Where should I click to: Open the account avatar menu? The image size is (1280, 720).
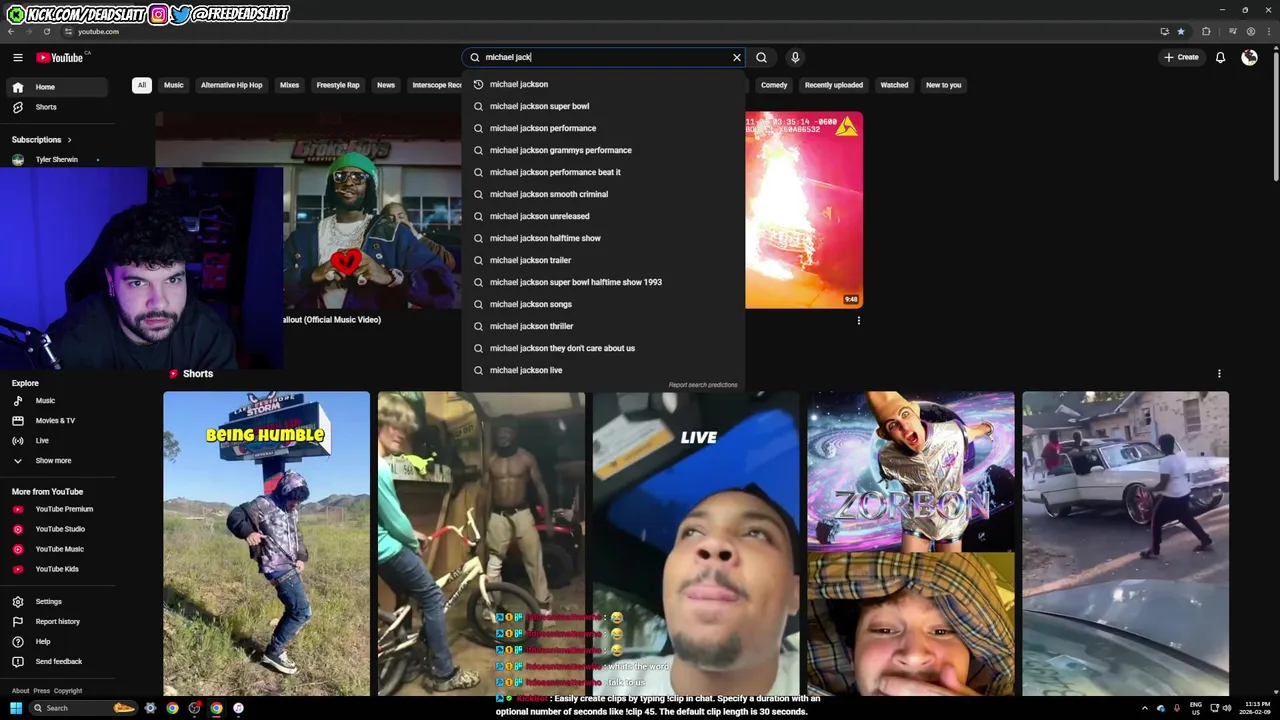1249,58
